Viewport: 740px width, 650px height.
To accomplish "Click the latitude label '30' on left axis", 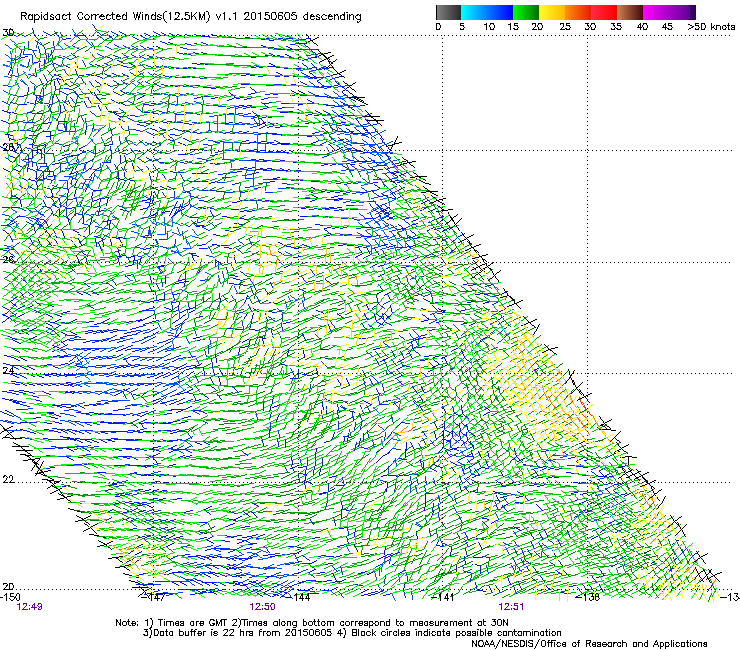I will point(8,33).
